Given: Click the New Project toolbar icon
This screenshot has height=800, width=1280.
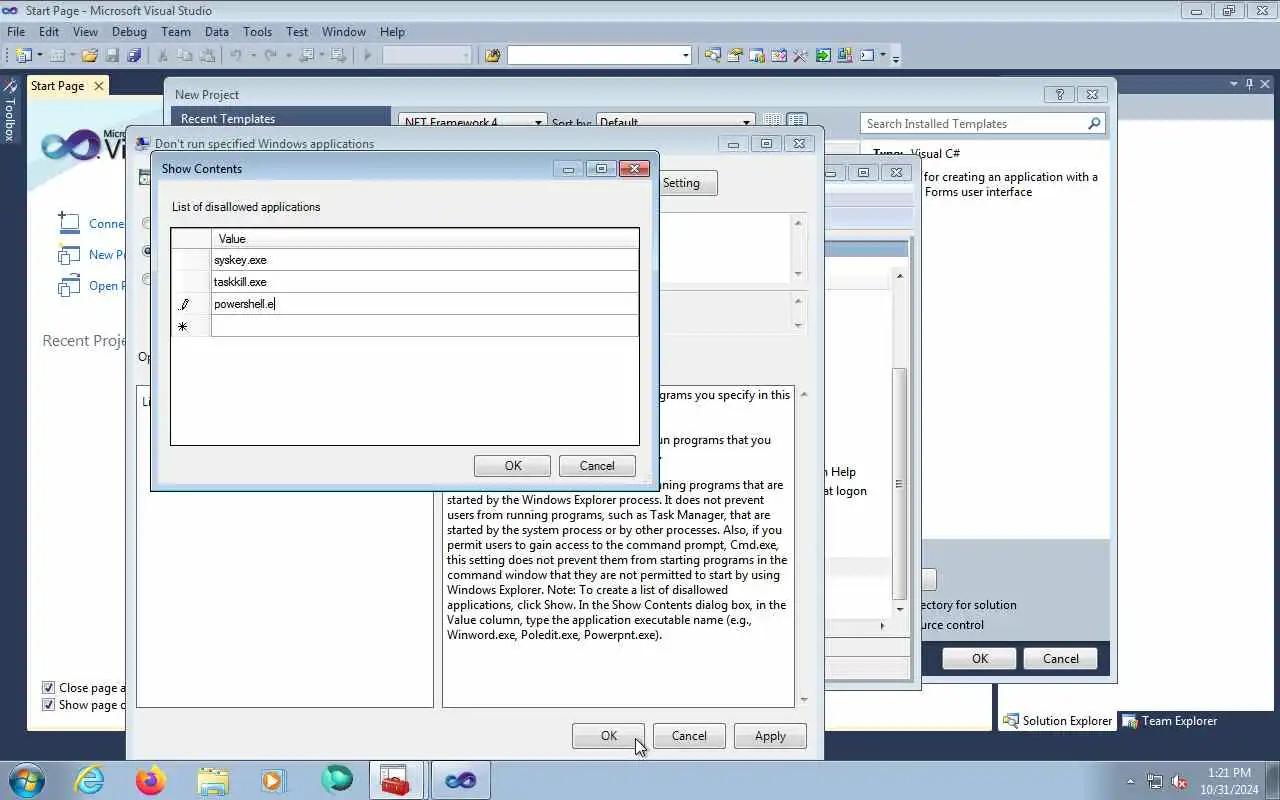Looking at the screenshot, I should click(24, 55).
